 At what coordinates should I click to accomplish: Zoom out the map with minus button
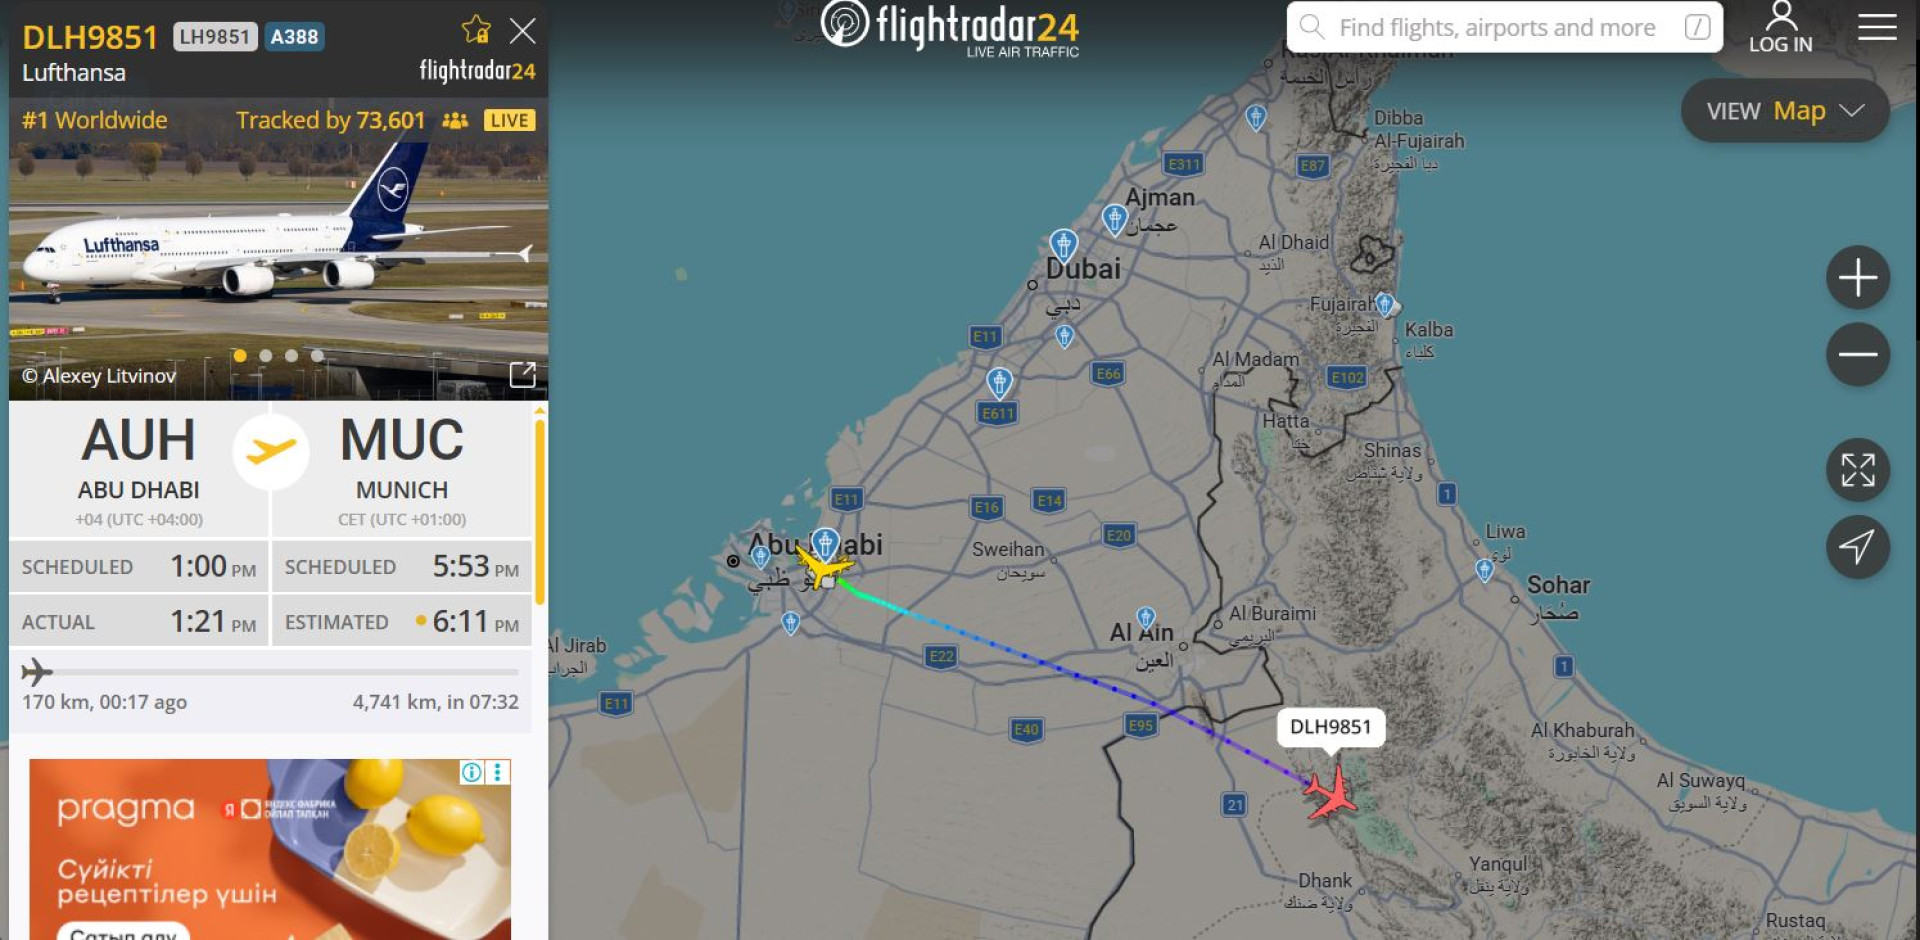(x=1857, y=354)
